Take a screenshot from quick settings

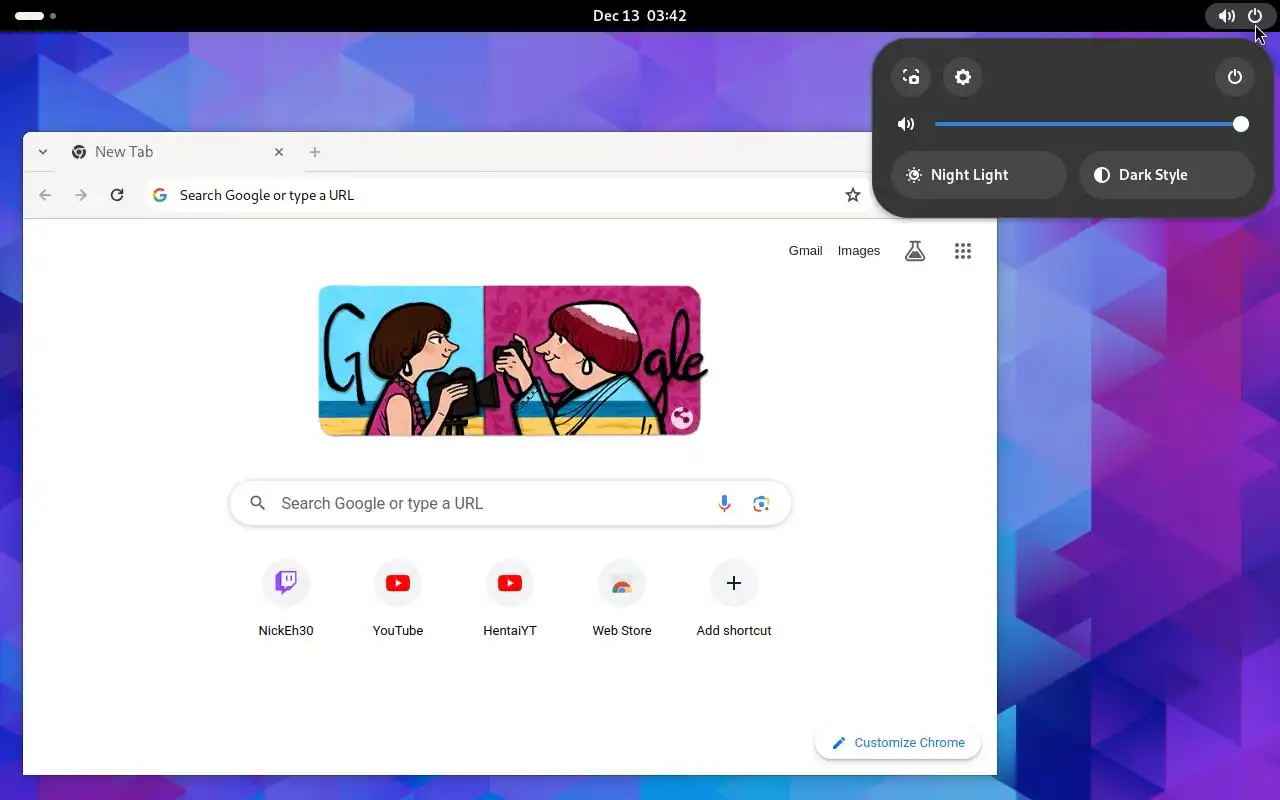(911, 77)
